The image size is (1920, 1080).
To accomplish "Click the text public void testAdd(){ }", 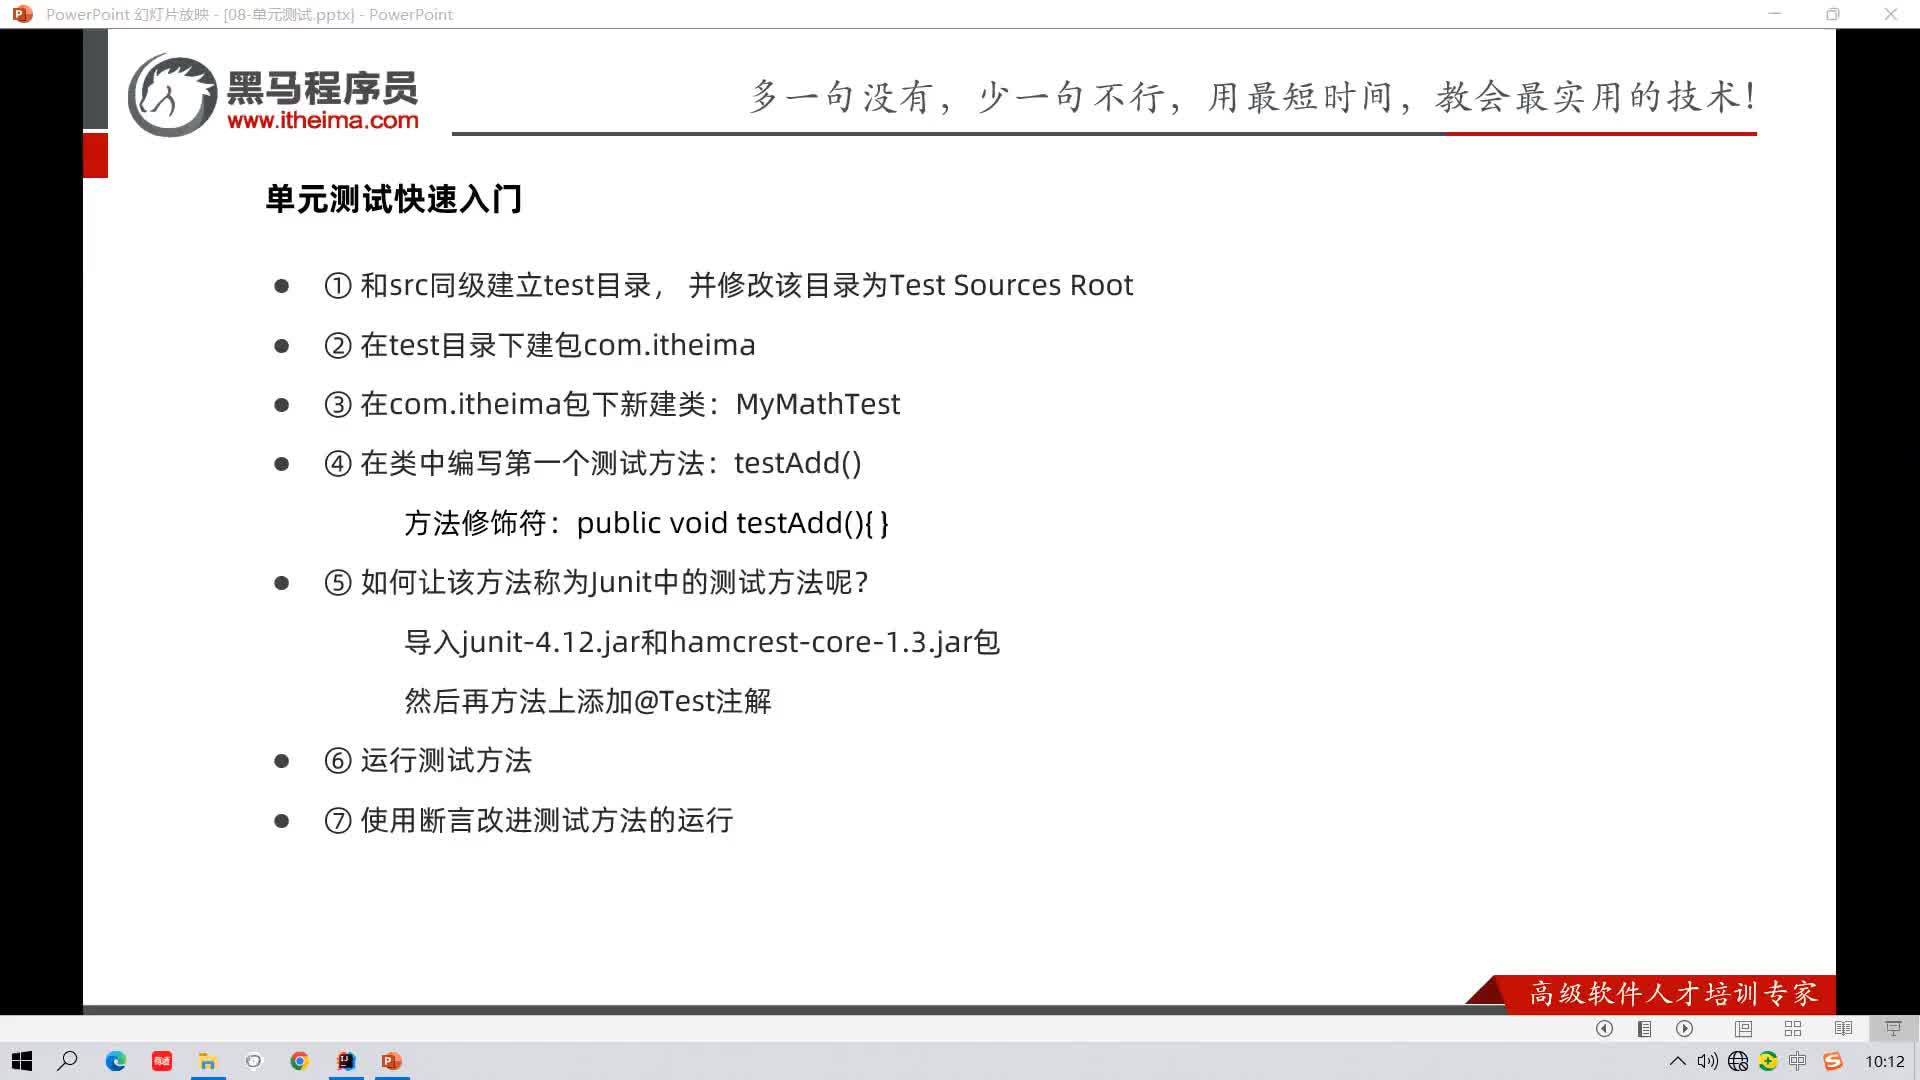I will pyautogui.click(x=733, y=523).
